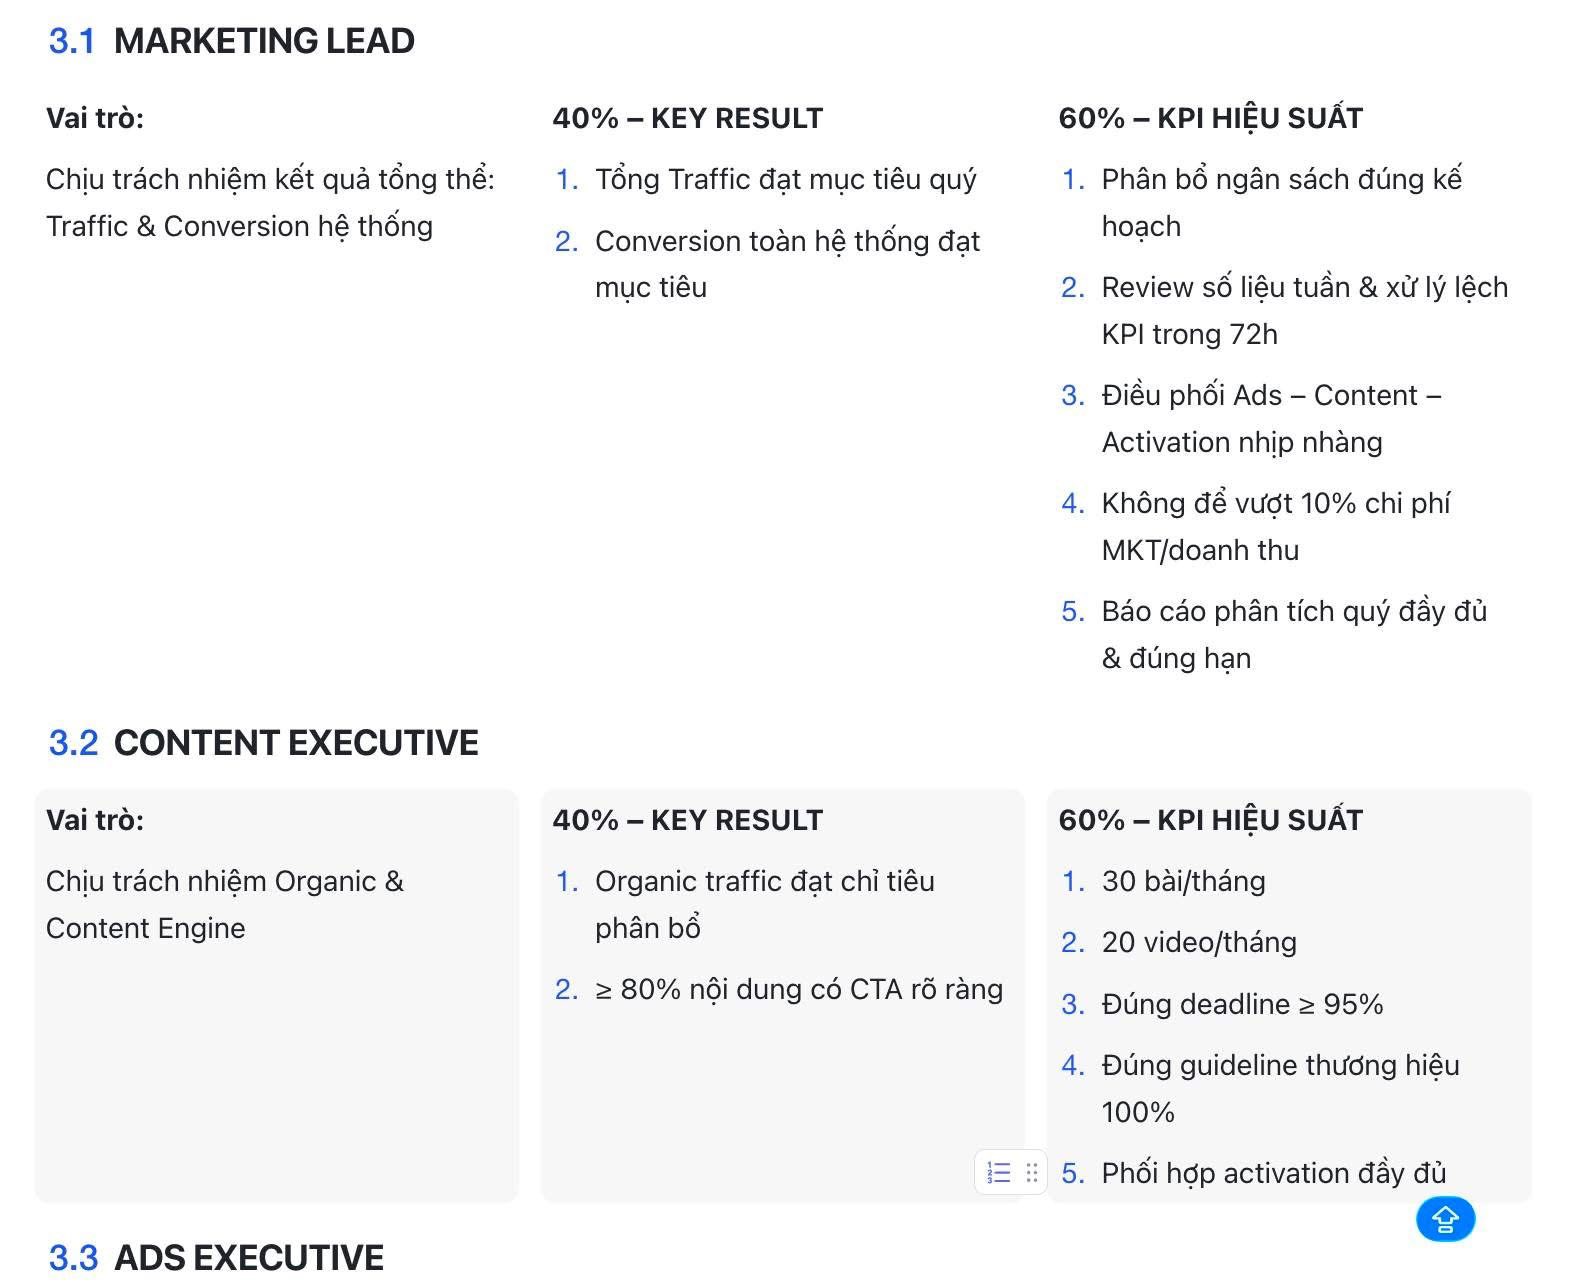
Task: Click the "20 video/tháng" list item
Action: (x=1199, y=942)
